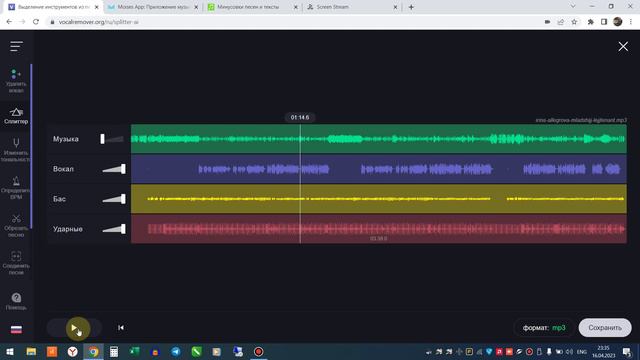Screen dimensions: 640x360
Task: Close the 'Moises App' browser tab
Action: 196,7
